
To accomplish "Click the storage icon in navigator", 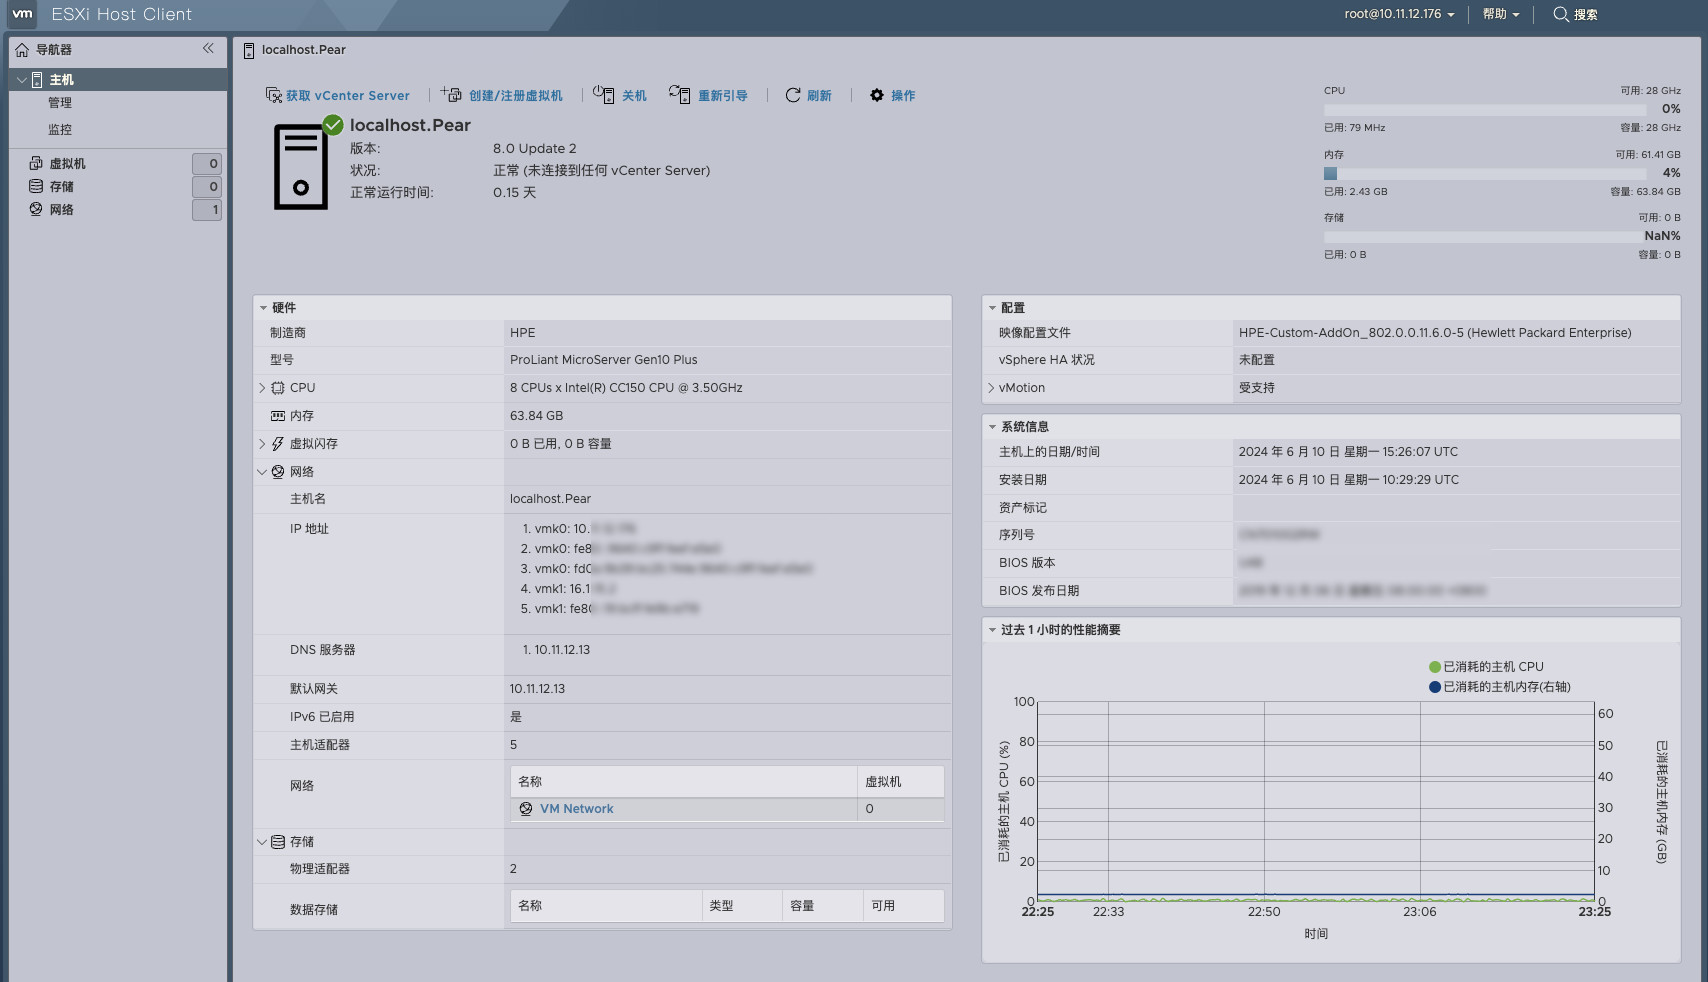I will (36, 186).
